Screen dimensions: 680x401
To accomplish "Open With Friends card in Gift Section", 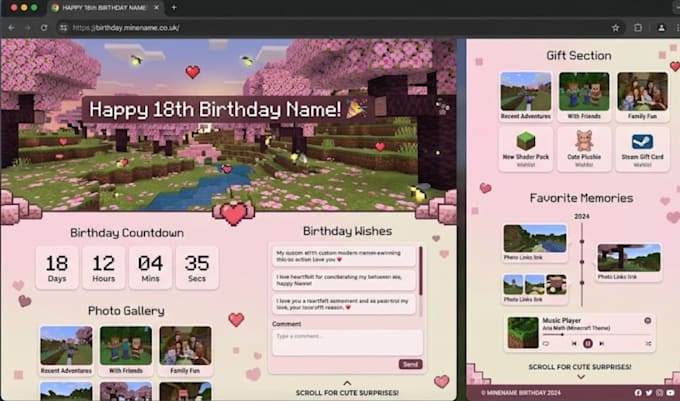I will pyautogui.click(x=584, y=96).
